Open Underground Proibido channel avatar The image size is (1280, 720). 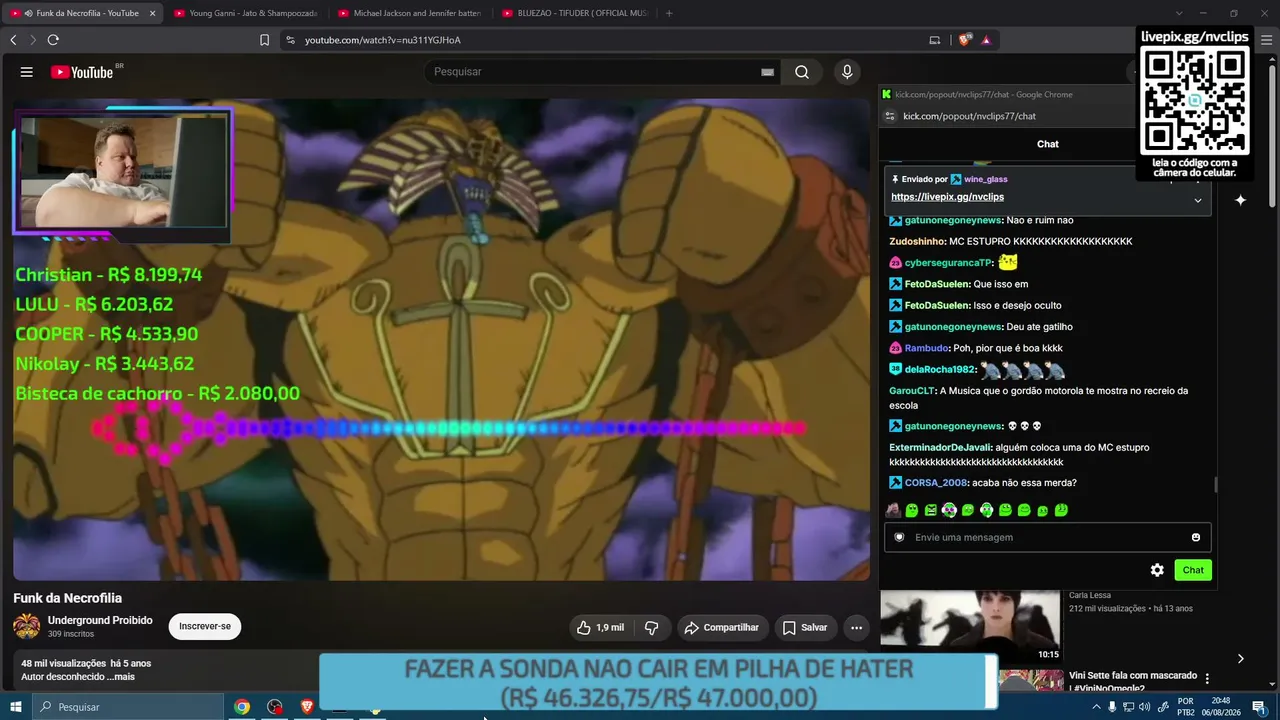[x=27, y=627]
